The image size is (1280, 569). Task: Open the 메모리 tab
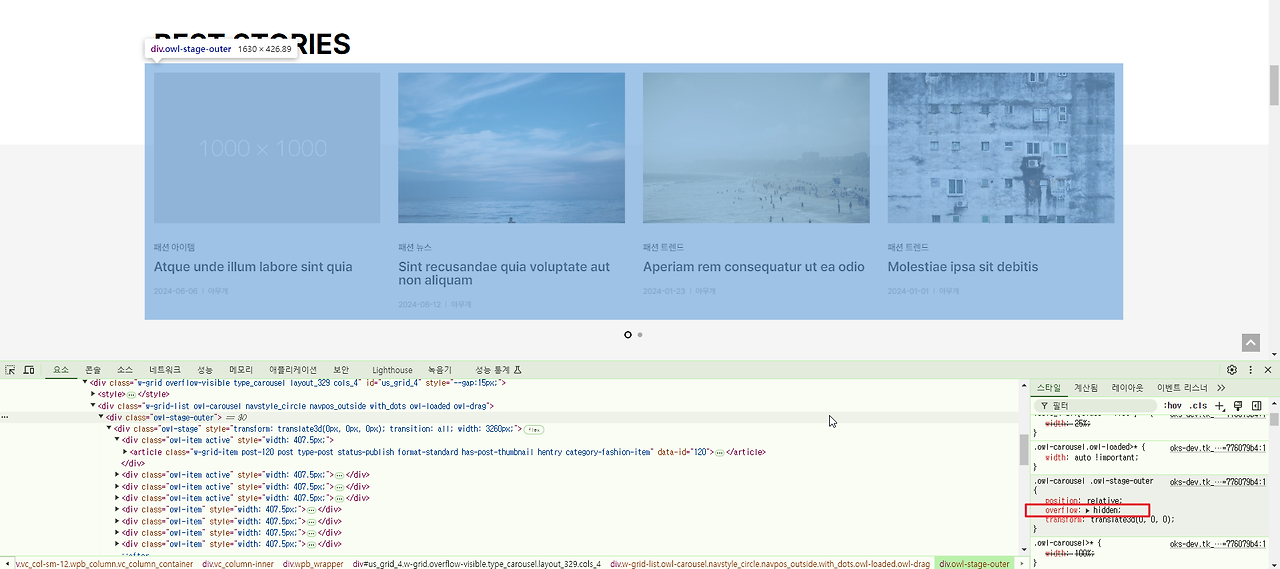coord(241,370)
